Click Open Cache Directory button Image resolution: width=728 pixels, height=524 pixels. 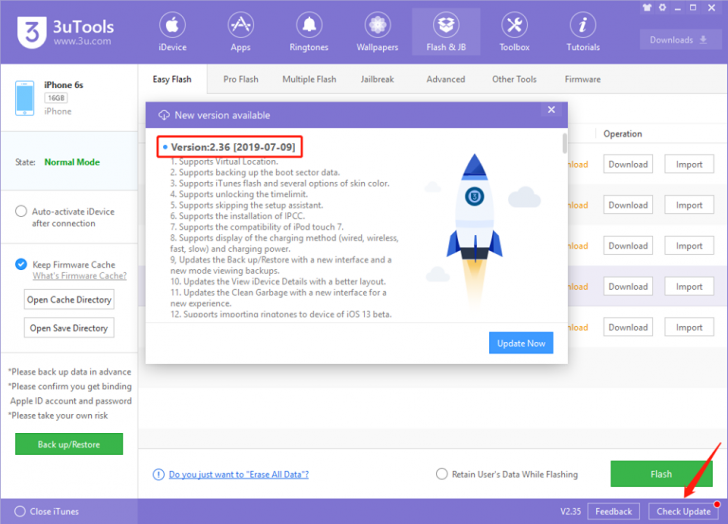click(x=69, y=300)
